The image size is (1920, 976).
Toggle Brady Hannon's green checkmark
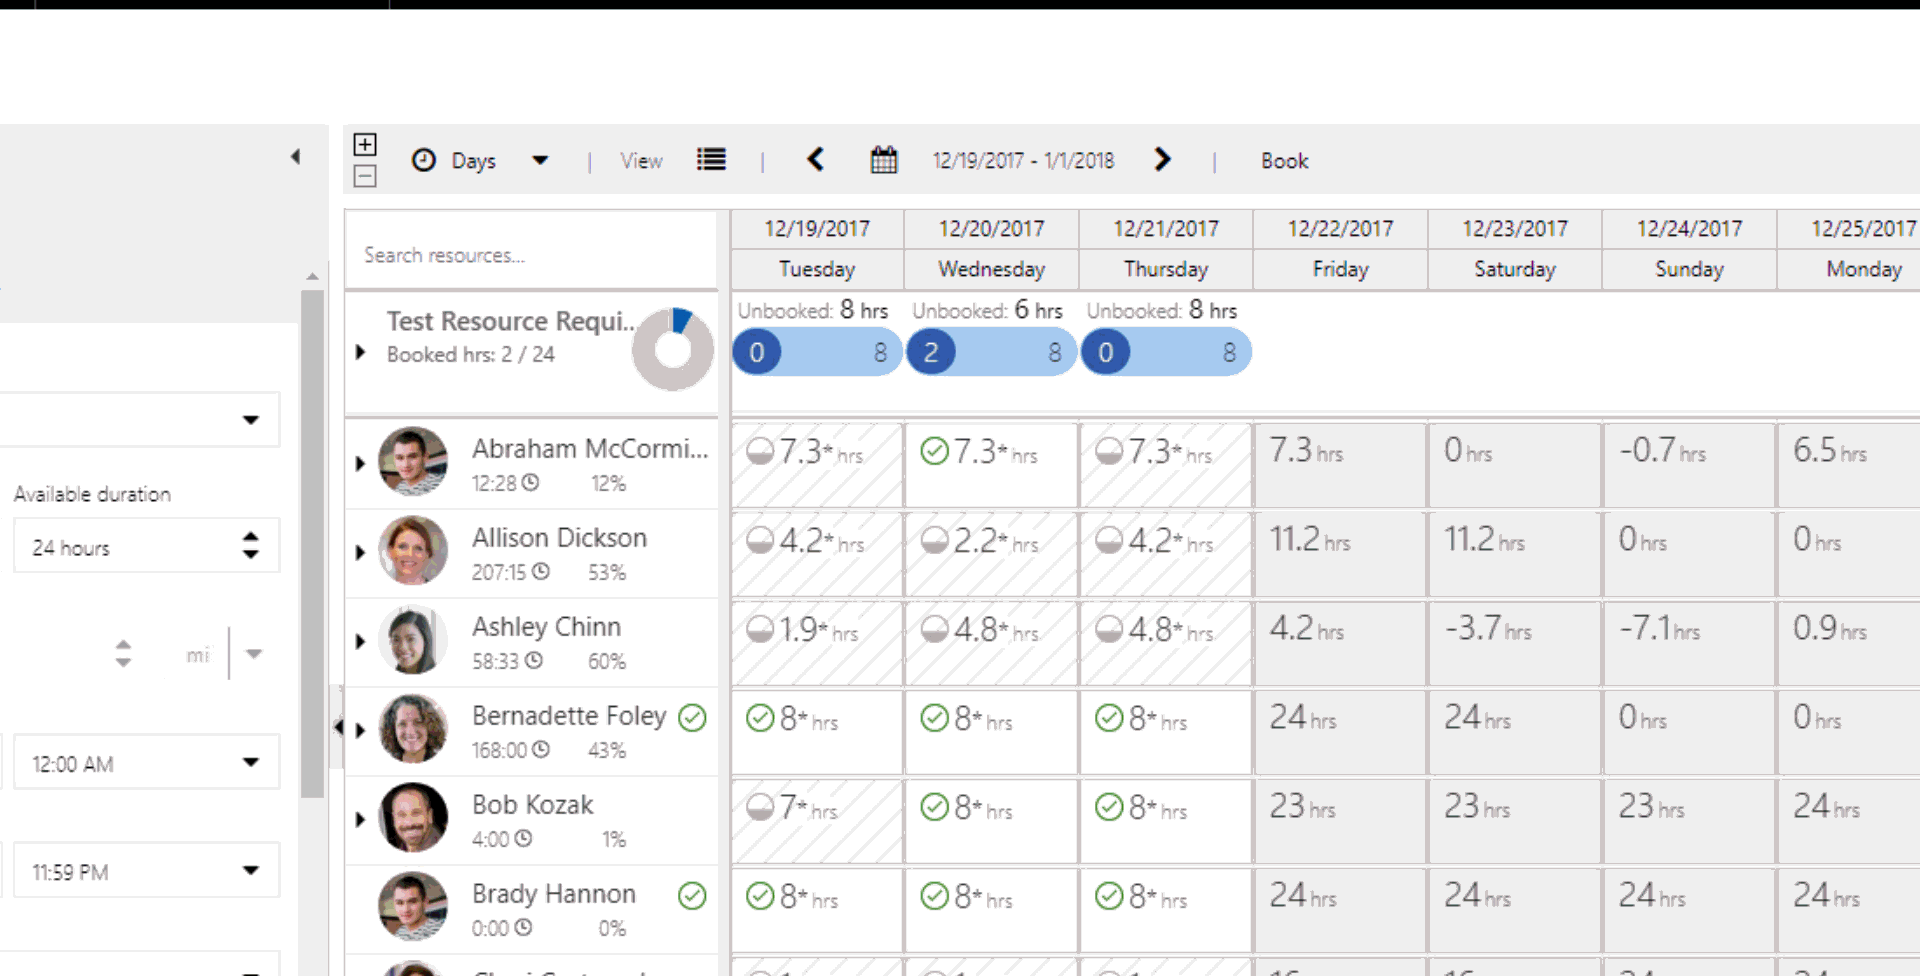692,895
